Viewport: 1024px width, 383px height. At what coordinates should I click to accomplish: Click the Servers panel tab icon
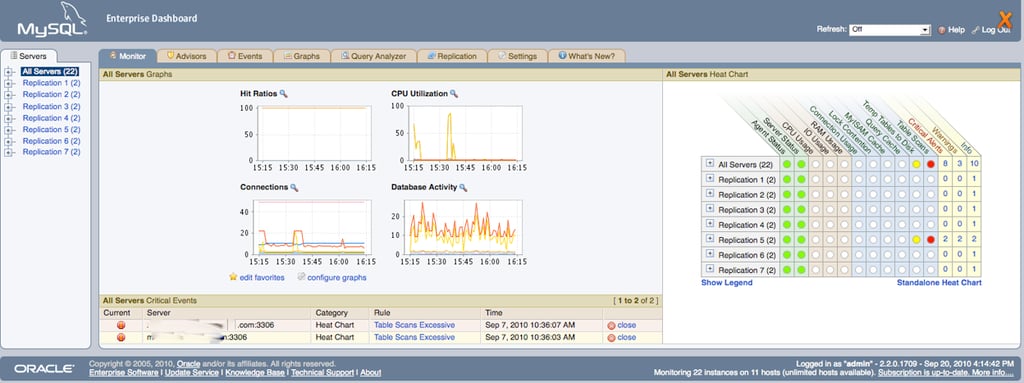click(x=14, y=56)
